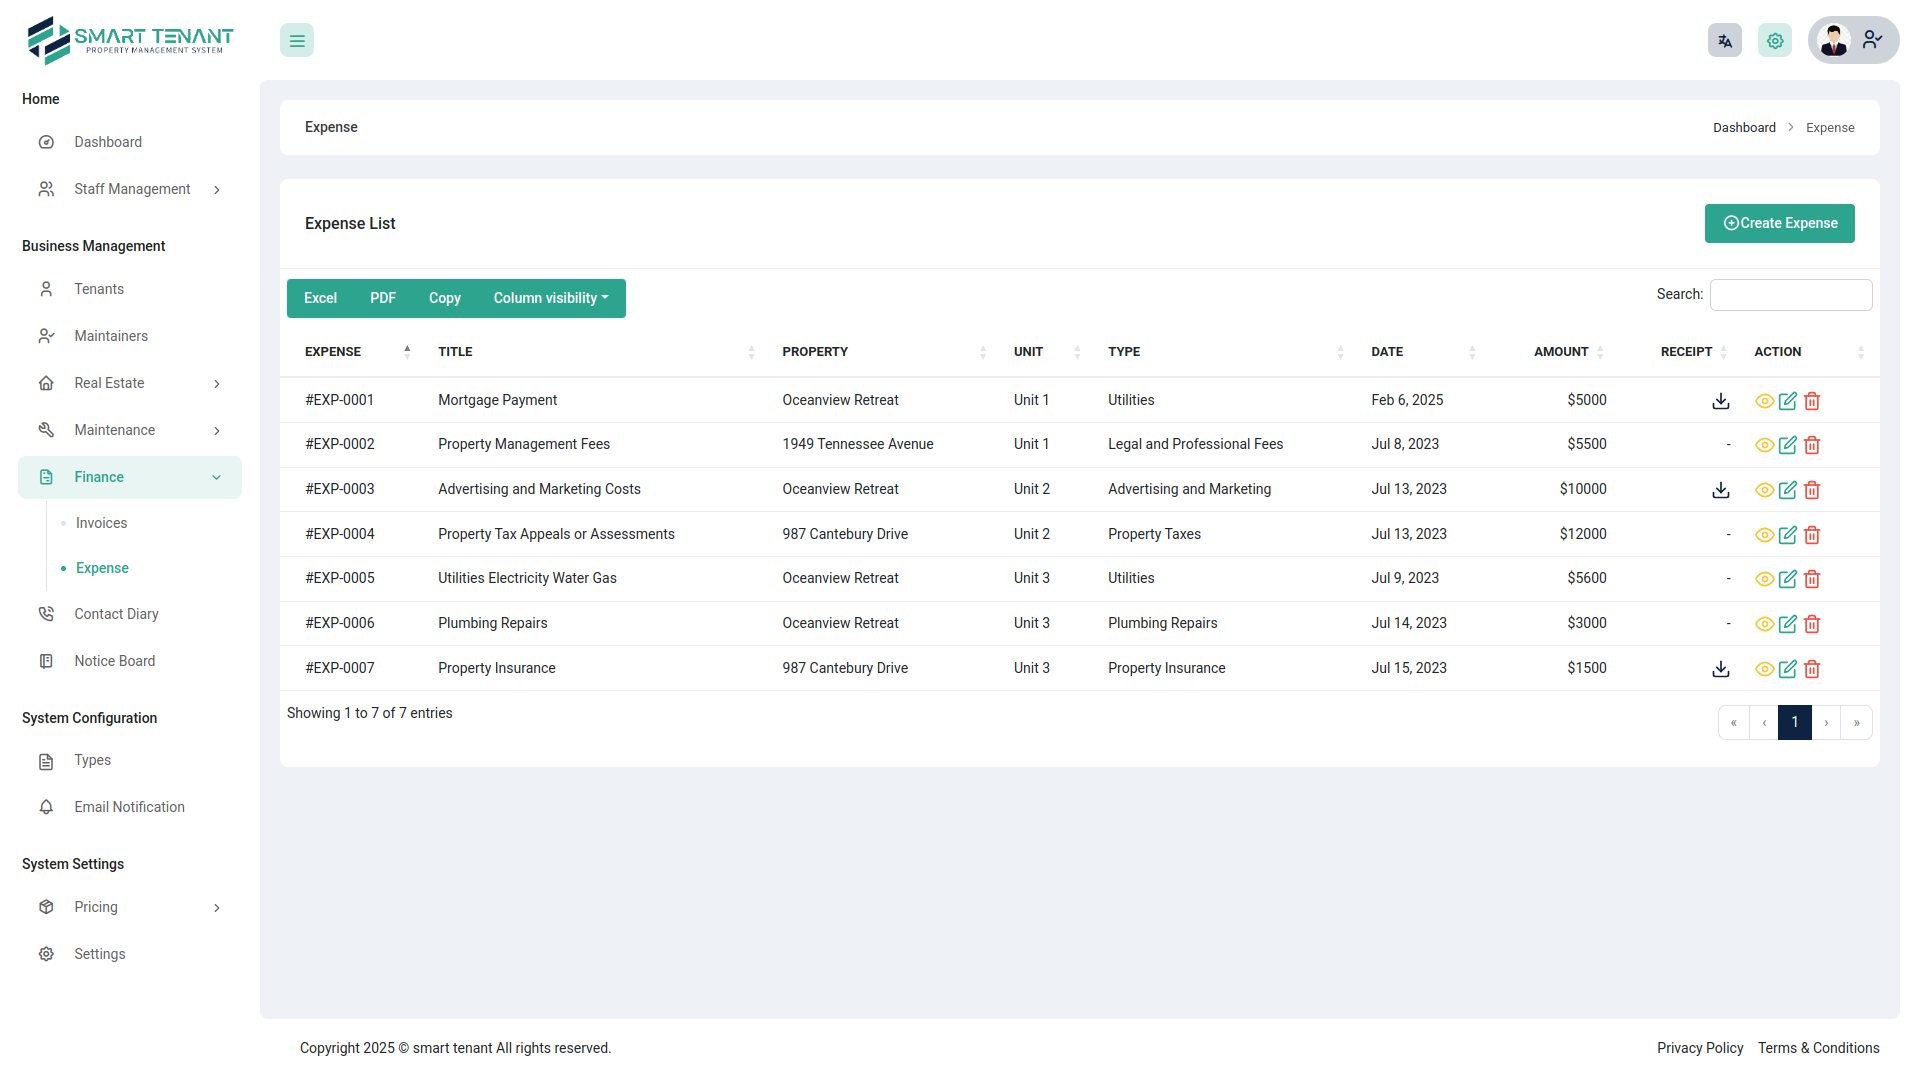Edit the Property Insurance expense
The height and width of the screenshot is (1080, 1920).
[1787, 669]
